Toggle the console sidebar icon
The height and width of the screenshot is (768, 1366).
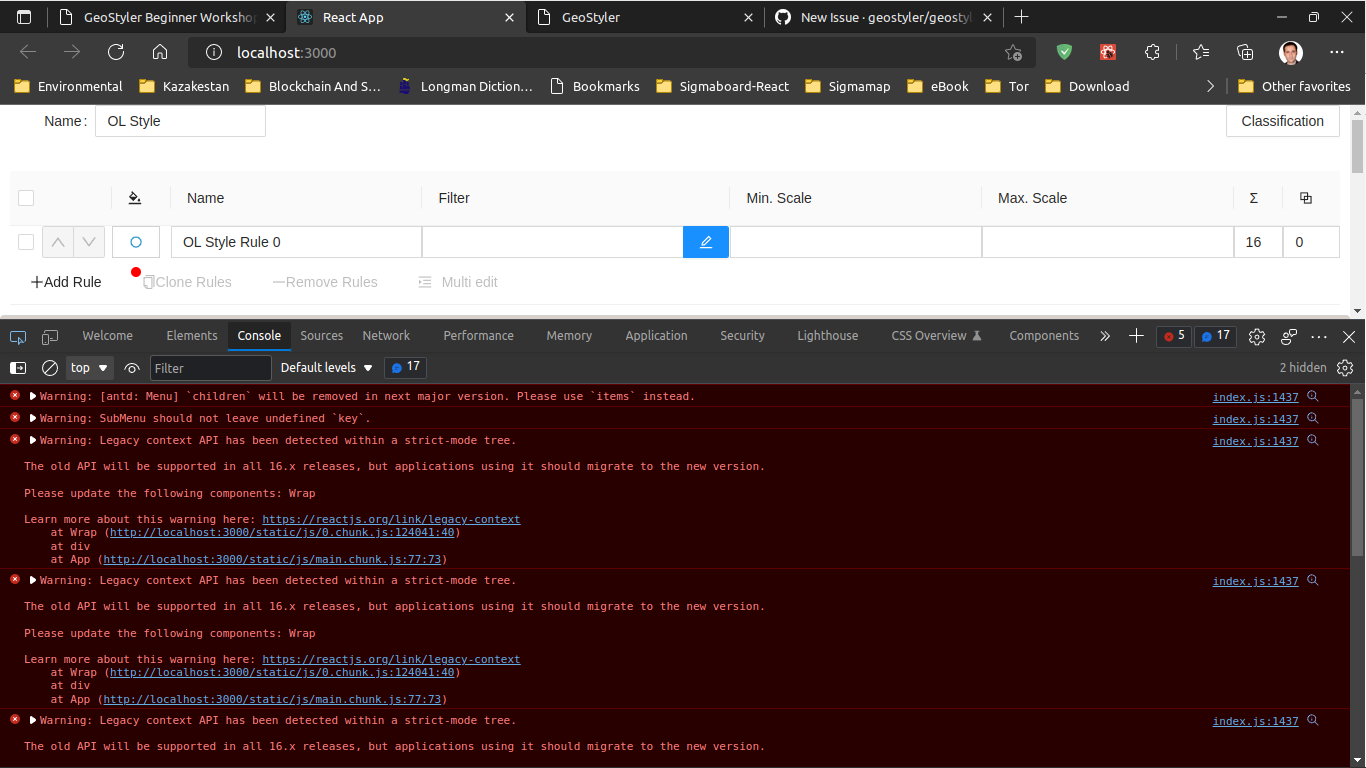(17, 368)
